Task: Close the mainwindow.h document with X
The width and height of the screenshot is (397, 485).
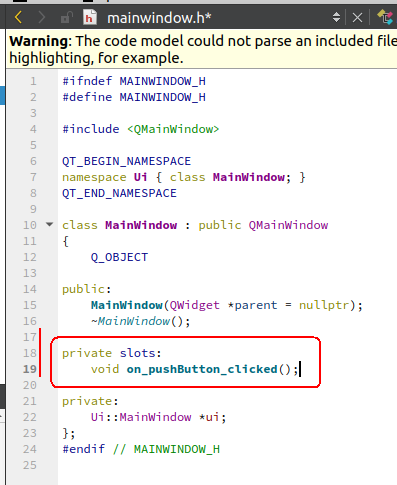Action: point(357,17)
